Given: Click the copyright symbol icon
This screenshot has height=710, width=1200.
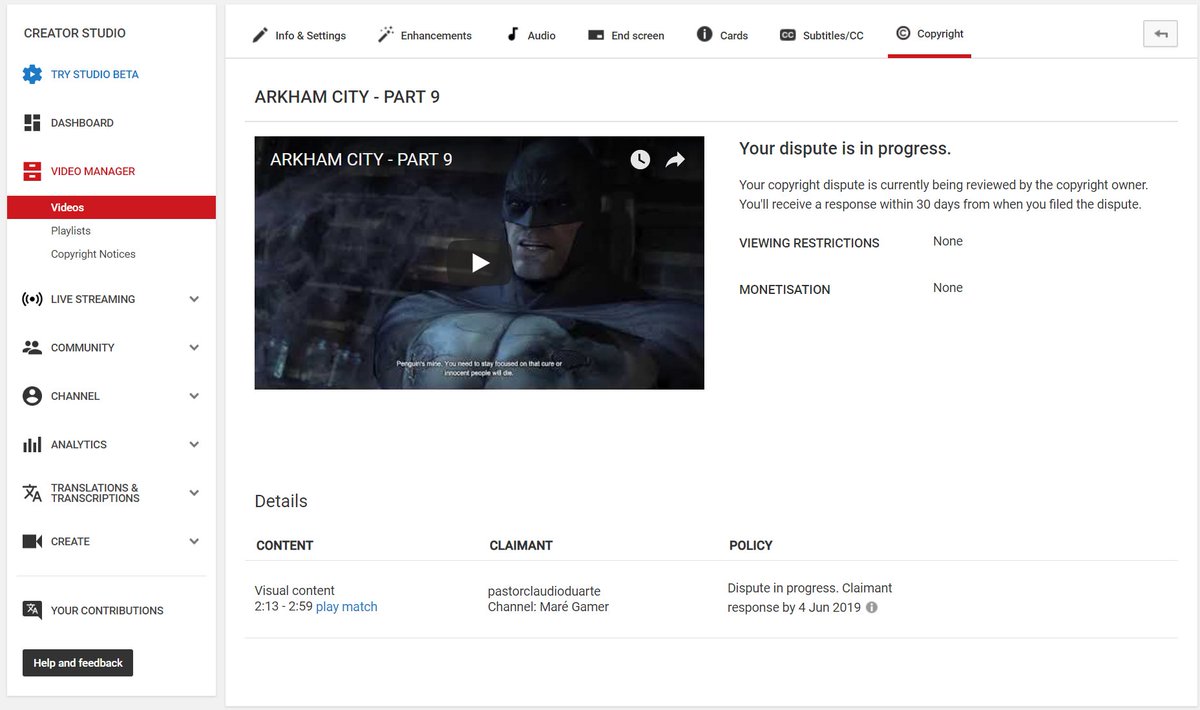Looking at the screenshot, I should click(903, 33).
